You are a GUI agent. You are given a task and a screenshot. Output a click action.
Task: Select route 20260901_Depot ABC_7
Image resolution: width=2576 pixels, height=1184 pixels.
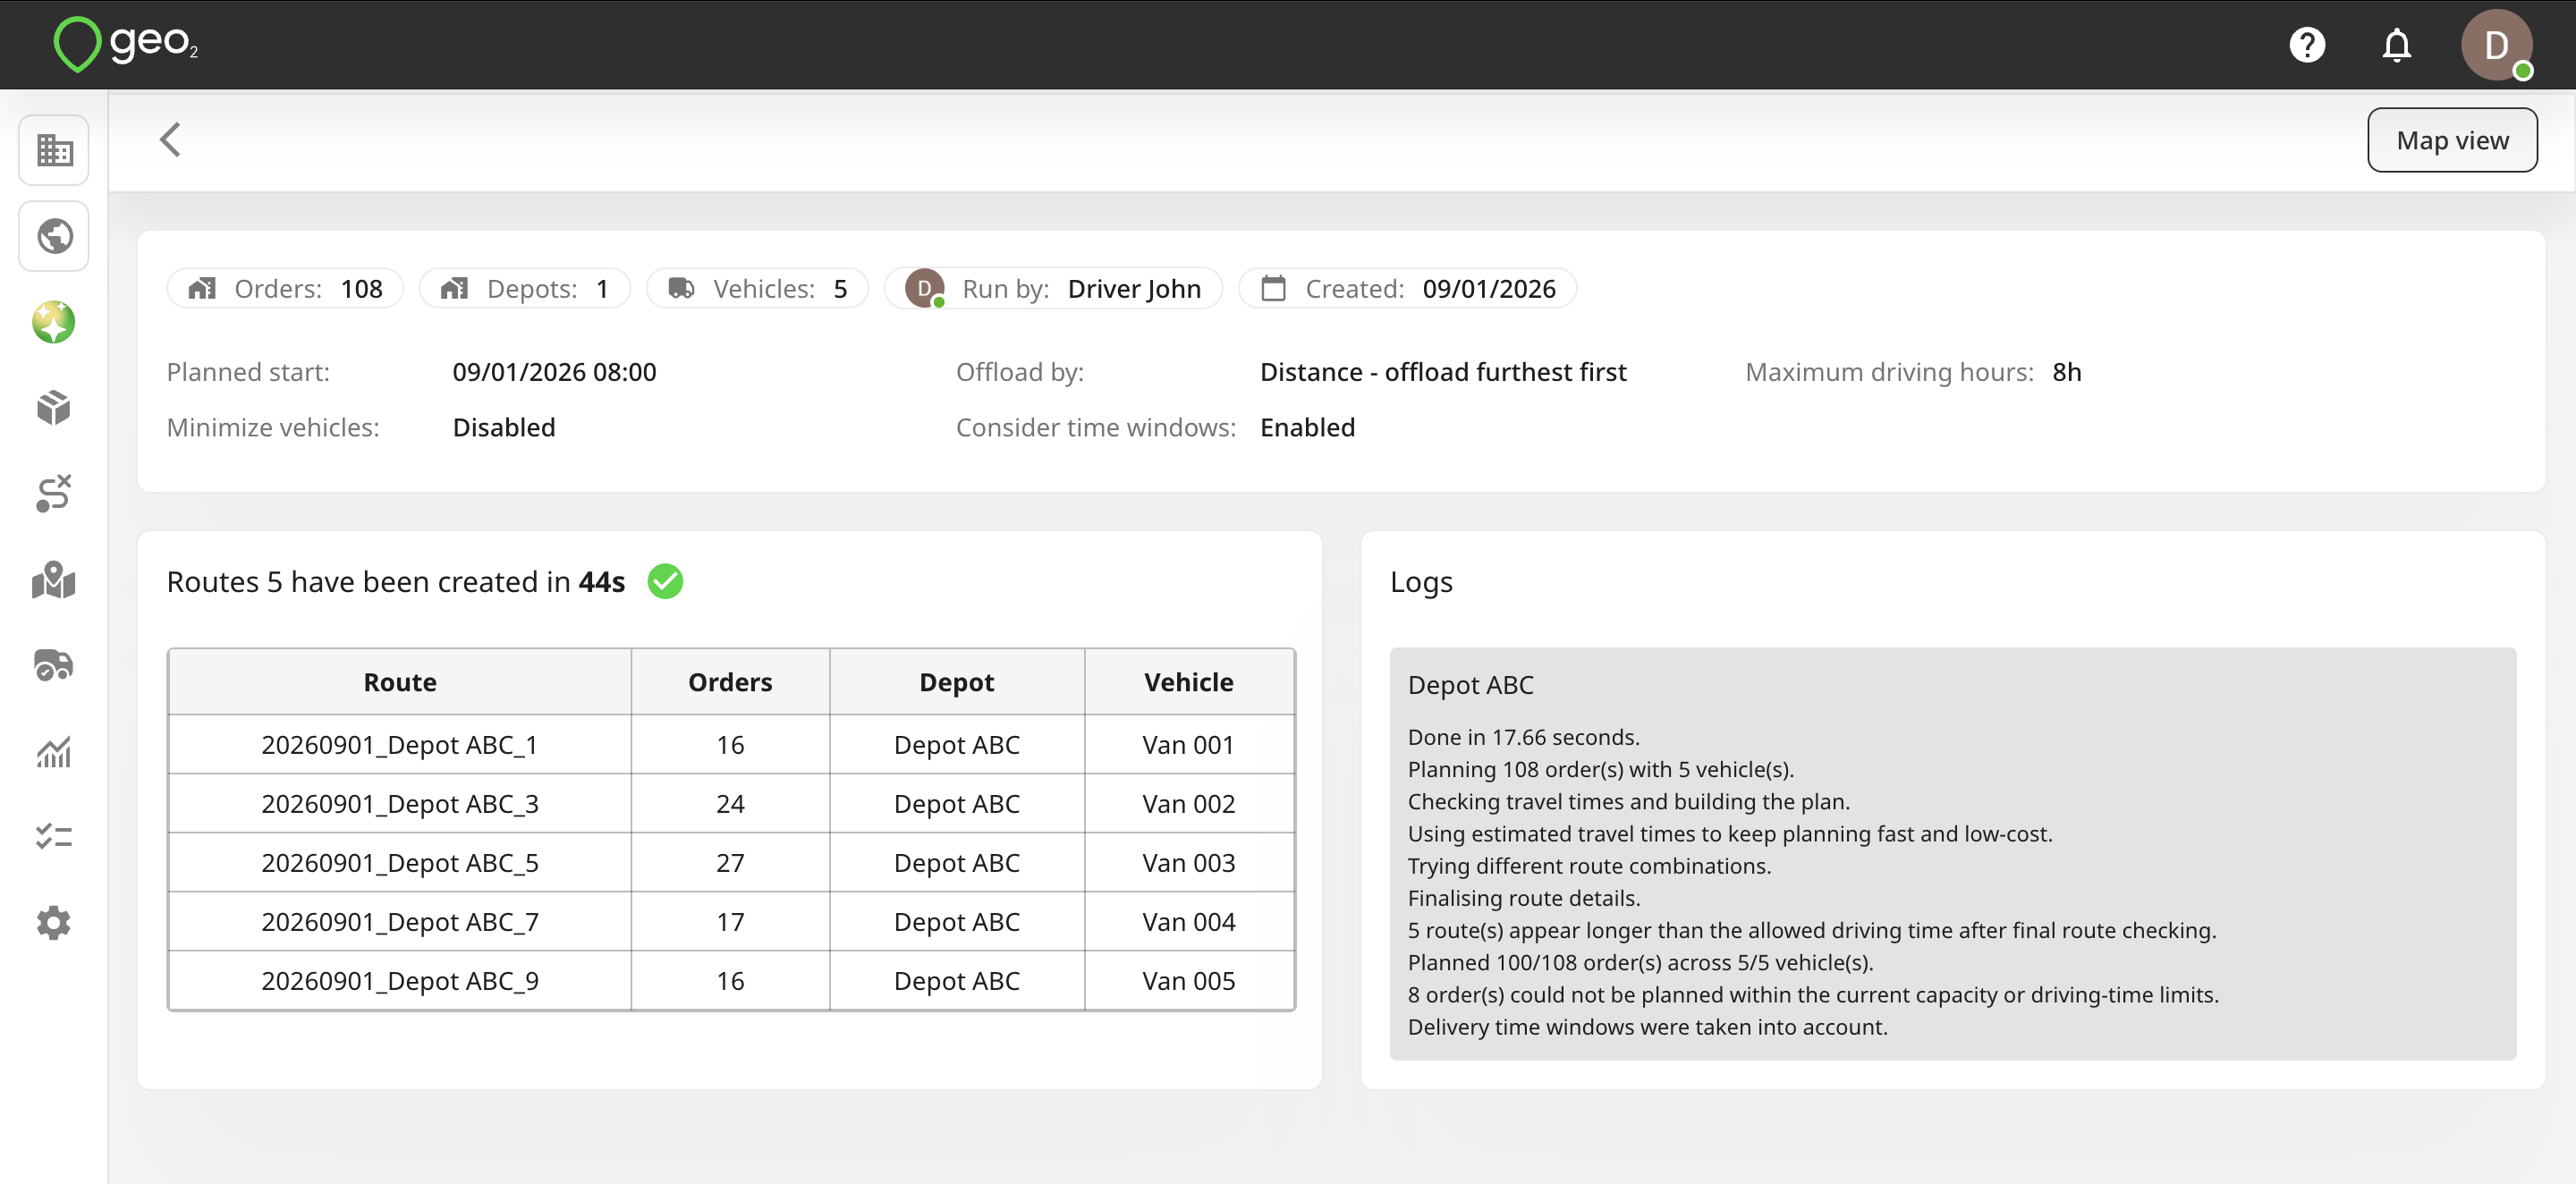pyautogui.click(x=400, y=922)
